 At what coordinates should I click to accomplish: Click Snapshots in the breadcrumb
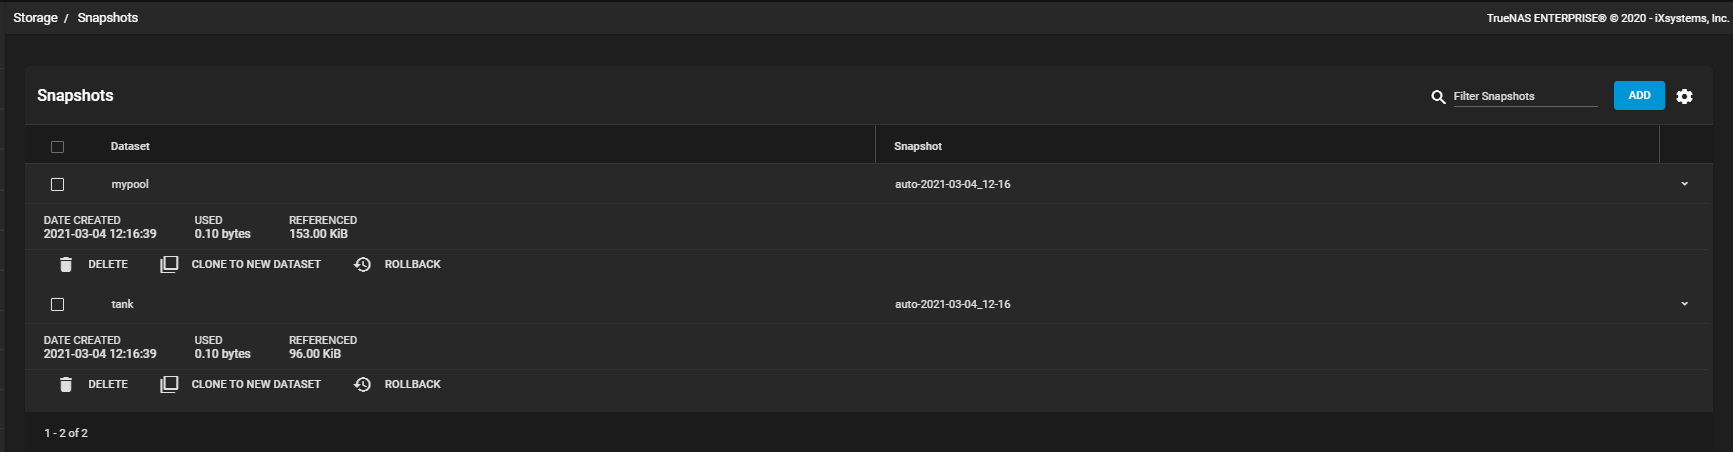(x=108, y=18)
